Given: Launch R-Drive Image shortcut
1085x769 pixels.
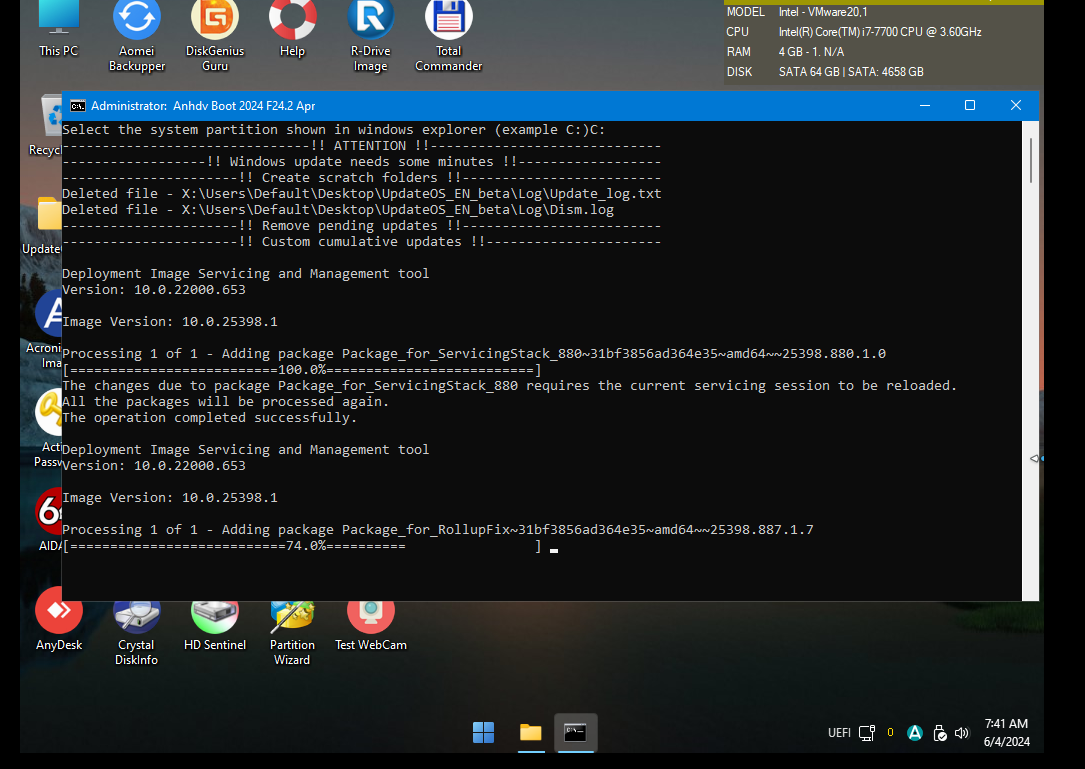Looking at the screenshot, I should 370,35.
